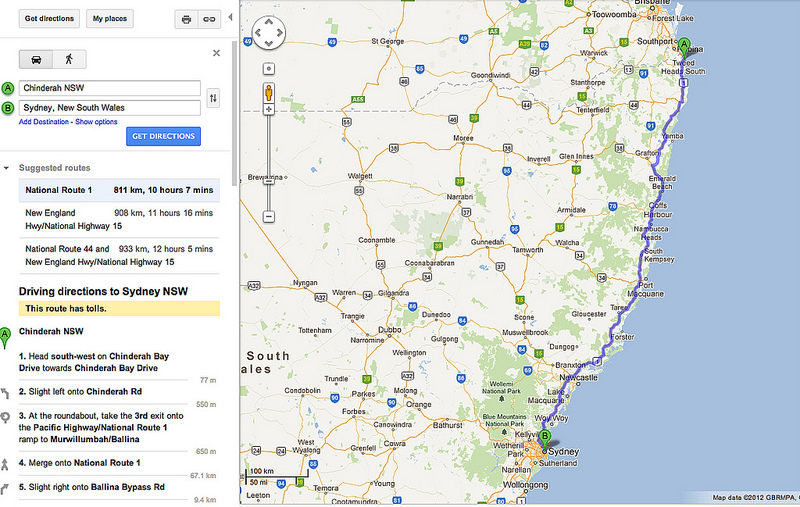Click the Get directions tab button
Screen dimensions: 800x507
click(49, 19)
